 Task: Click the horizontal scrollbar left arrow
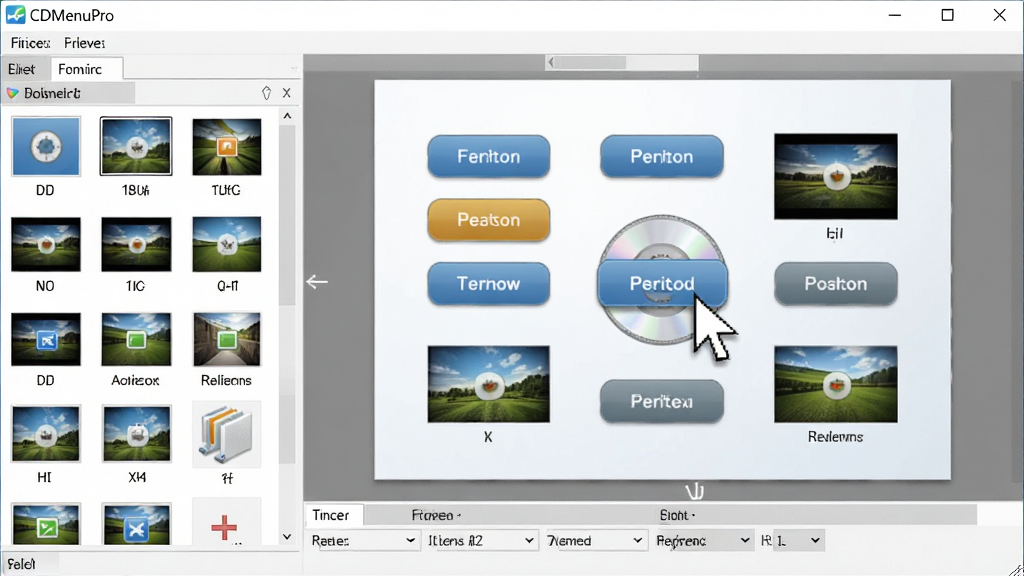[x=551, y=63]
